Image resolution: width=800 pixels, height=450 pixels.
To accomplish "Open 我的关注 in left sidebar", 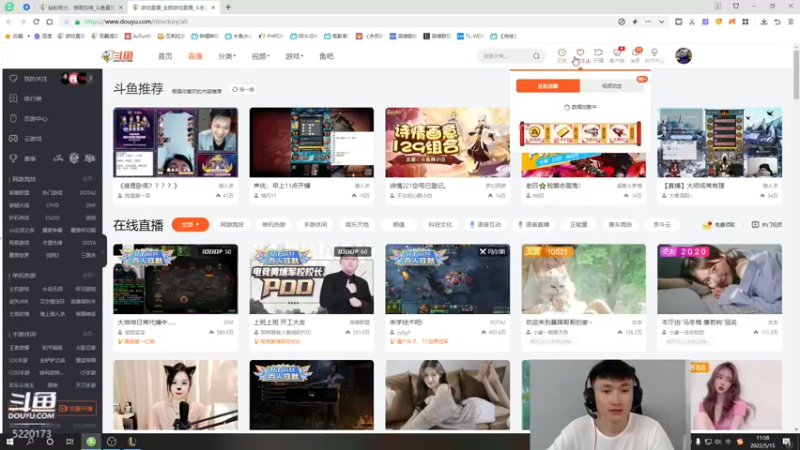I will [x=36, y=79].
